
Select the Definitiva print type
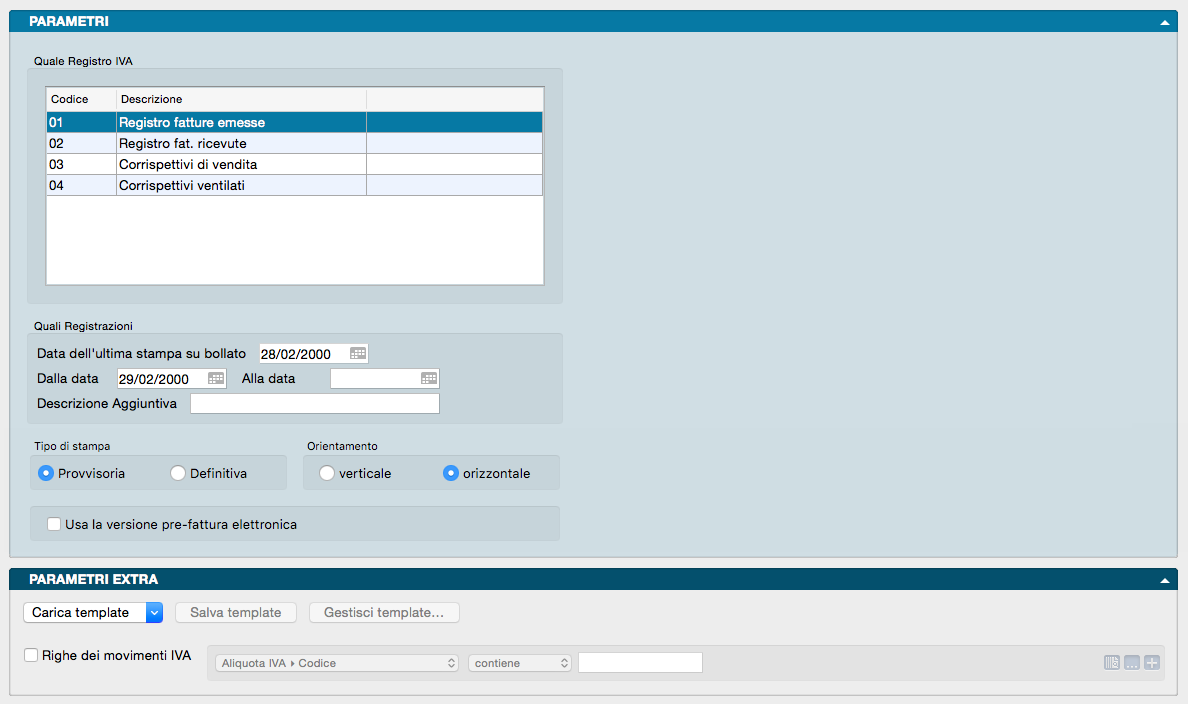click(178, 473)
